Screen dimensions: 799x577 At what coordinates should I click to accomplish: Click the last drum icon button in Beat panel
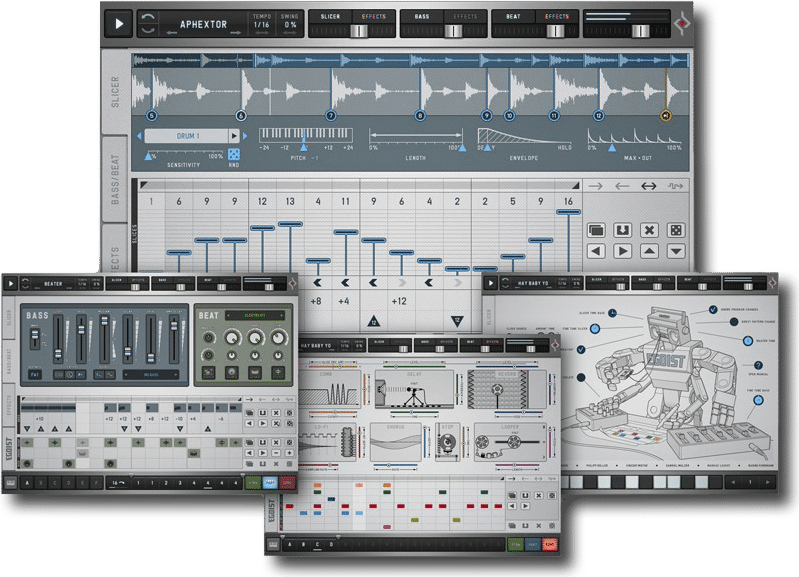click(278, 373)
